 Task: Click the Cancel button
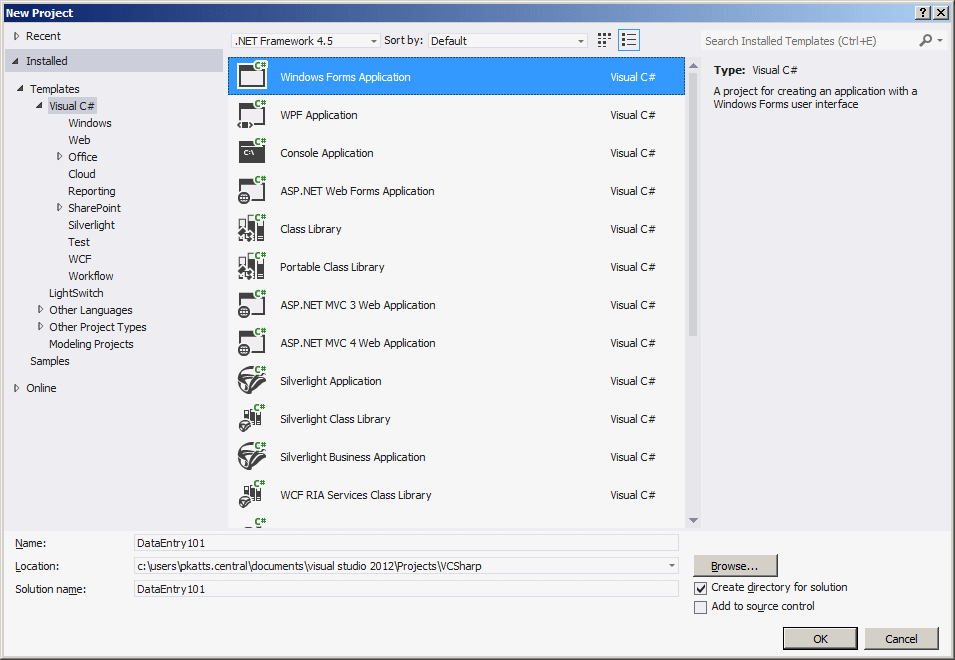point(901,639)
